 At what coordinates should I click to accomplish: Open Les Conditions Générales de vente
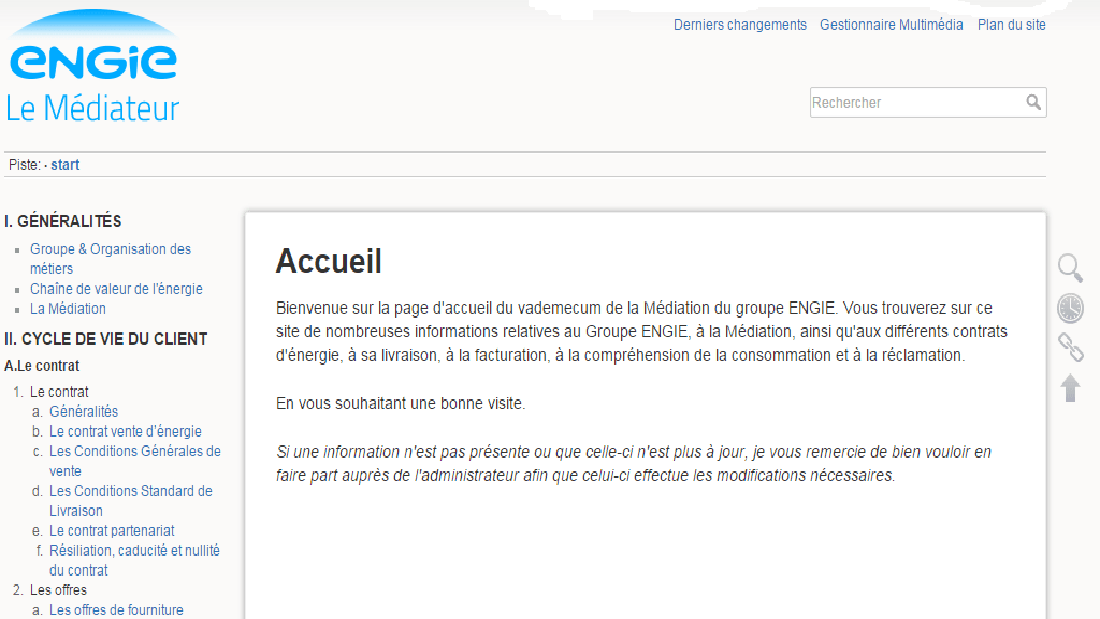[x=135, y=461]
